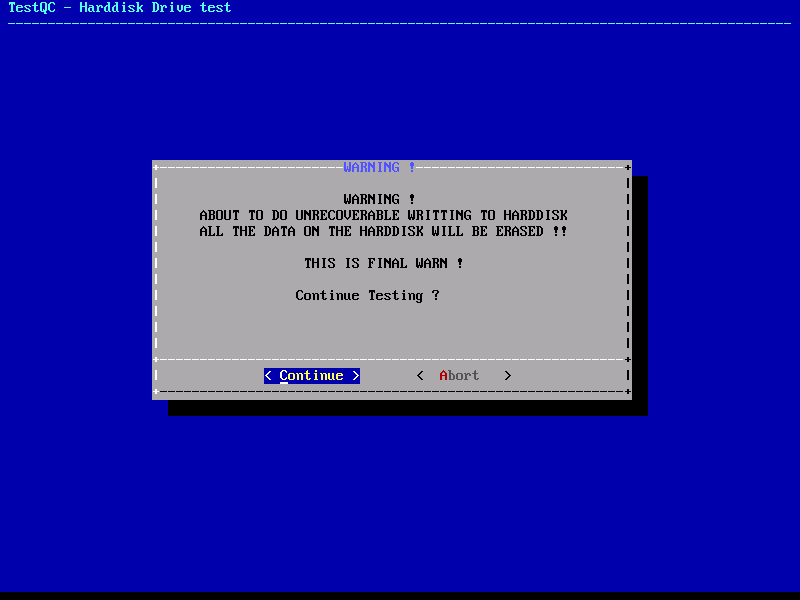Click the Continue Testing ? prompt text
The image size is (800, 600).
(x=367, y=295)
